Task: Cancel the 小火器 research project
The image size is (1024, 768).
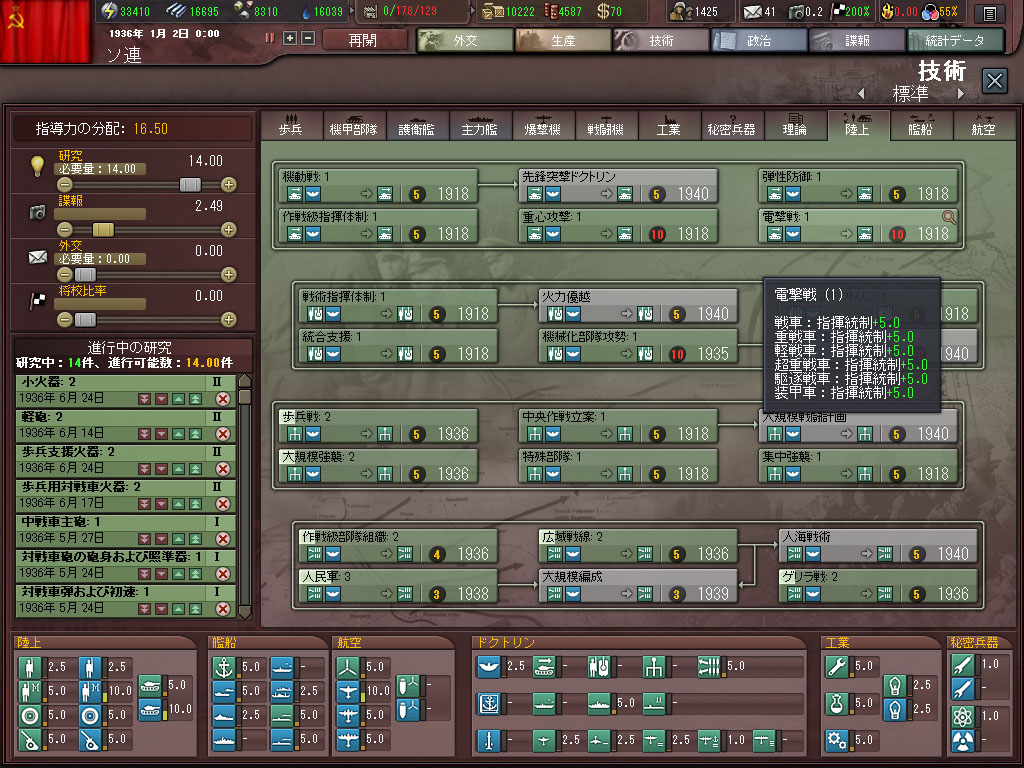Action: [x=223, y=399]
